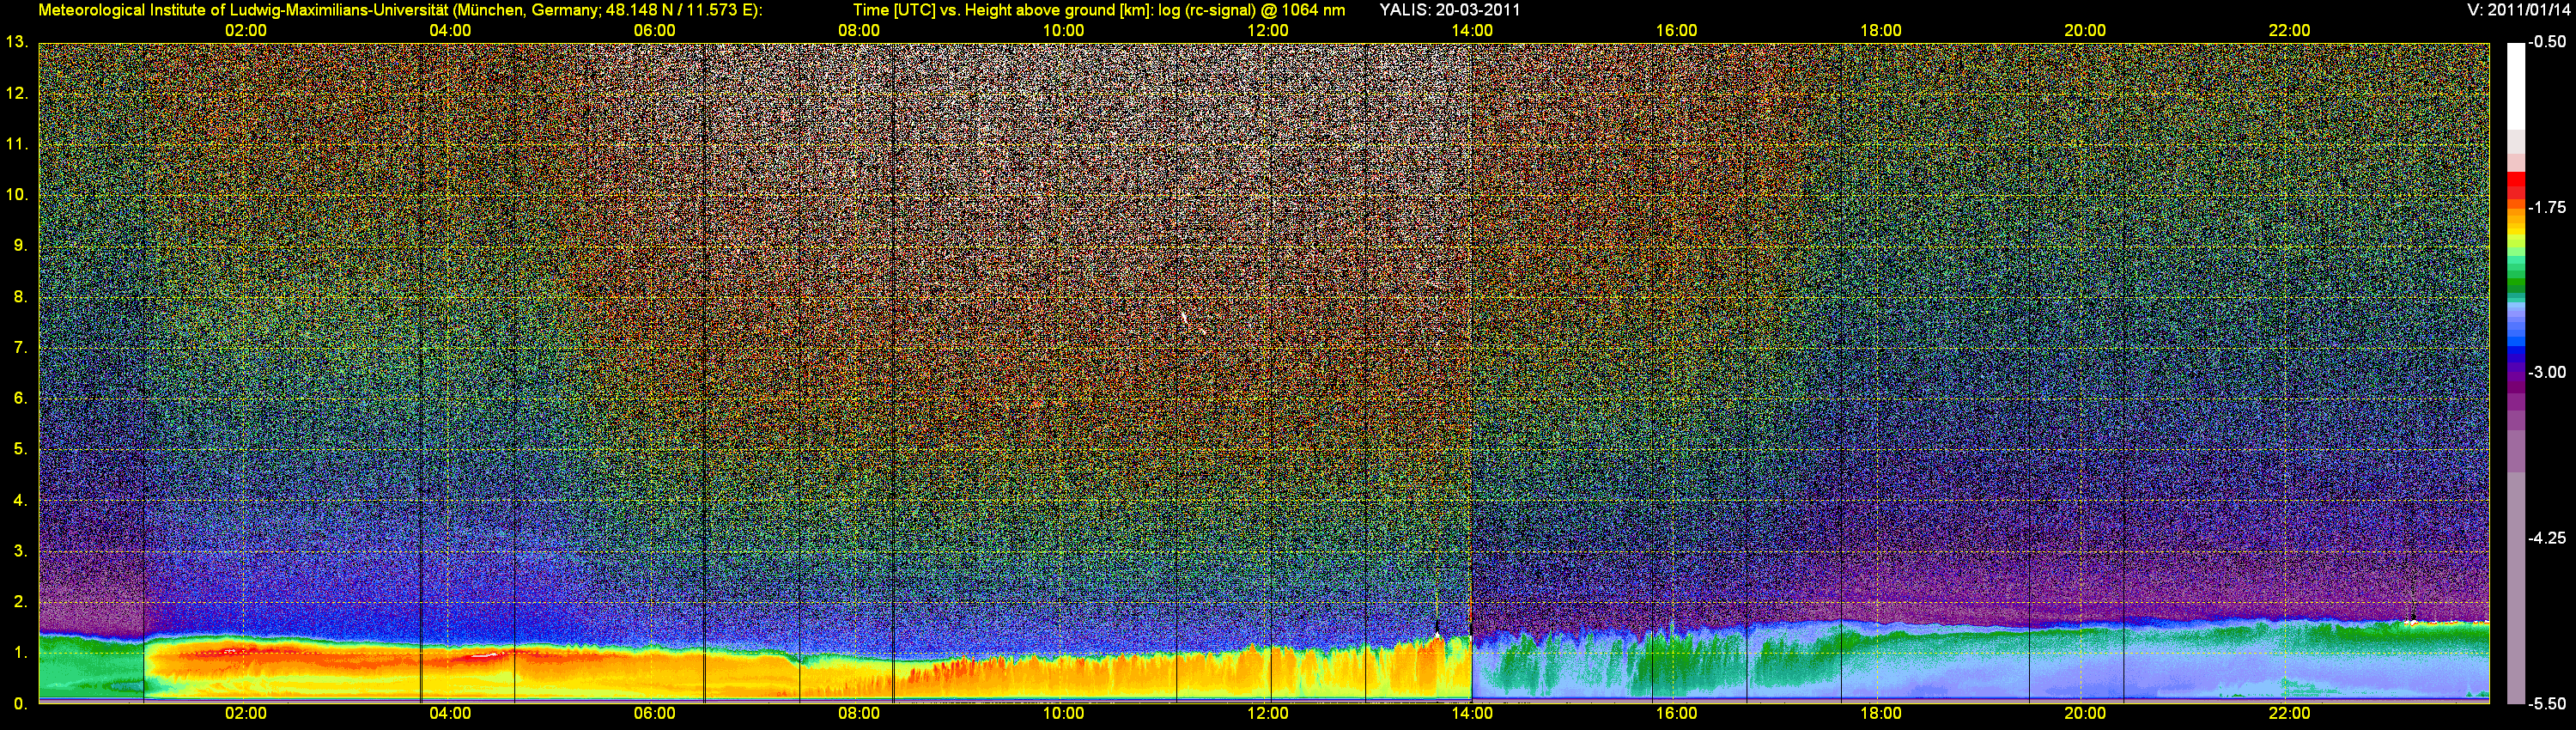Click the 02:00 label on the top time axis
The image size is (2576, 730).
pyautogui.click(x=246, y=31)
